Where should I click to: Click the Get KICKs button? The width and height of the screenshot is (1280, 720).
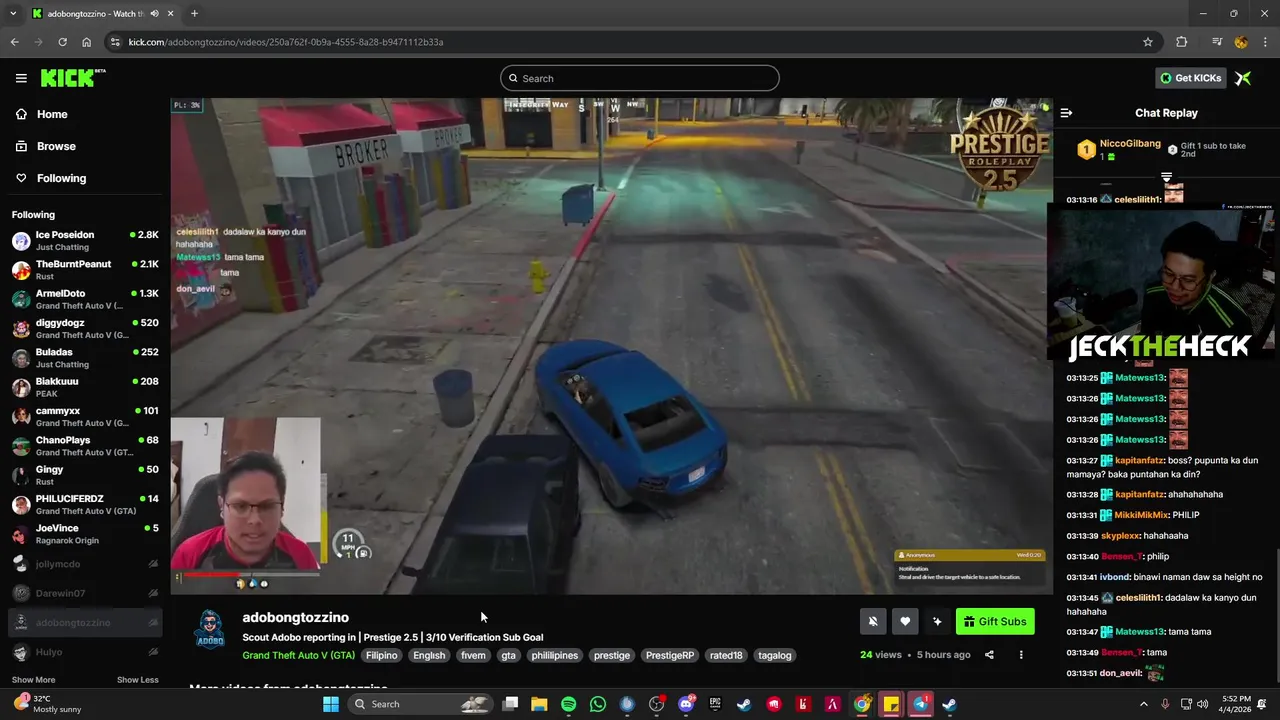coord(1190,78)
